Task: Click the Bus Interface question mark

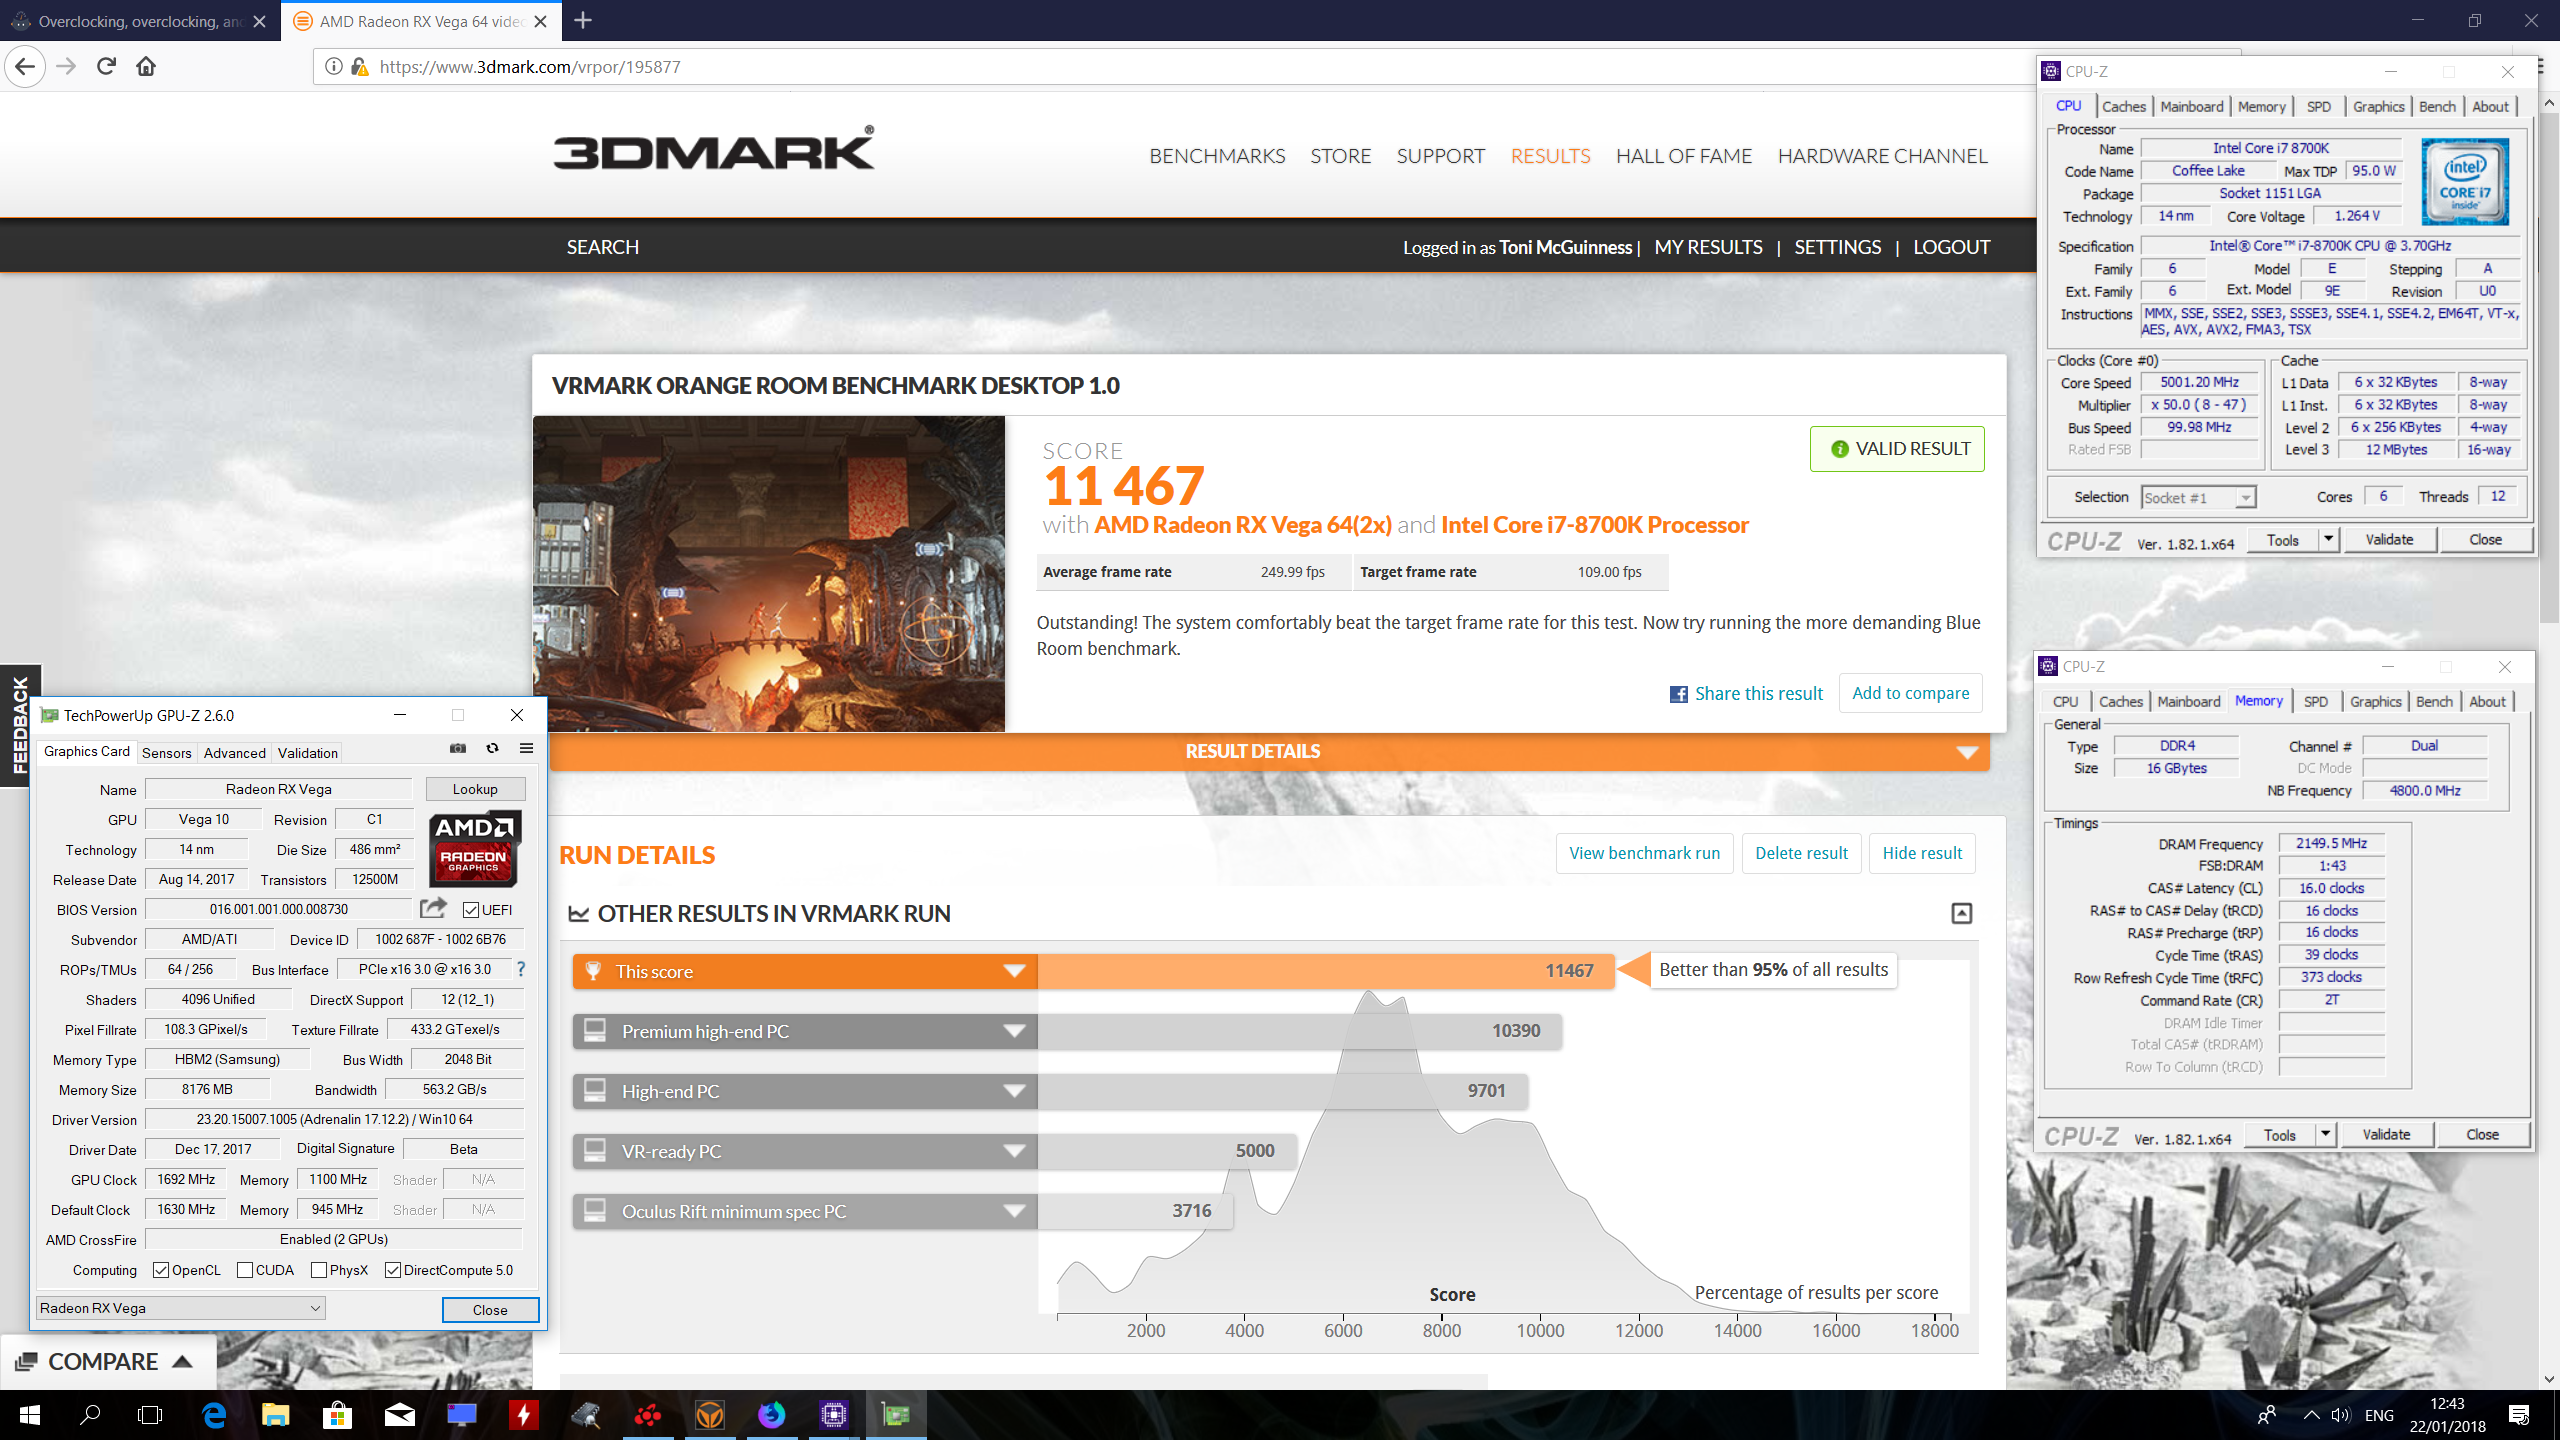Action: coord(521,969)
